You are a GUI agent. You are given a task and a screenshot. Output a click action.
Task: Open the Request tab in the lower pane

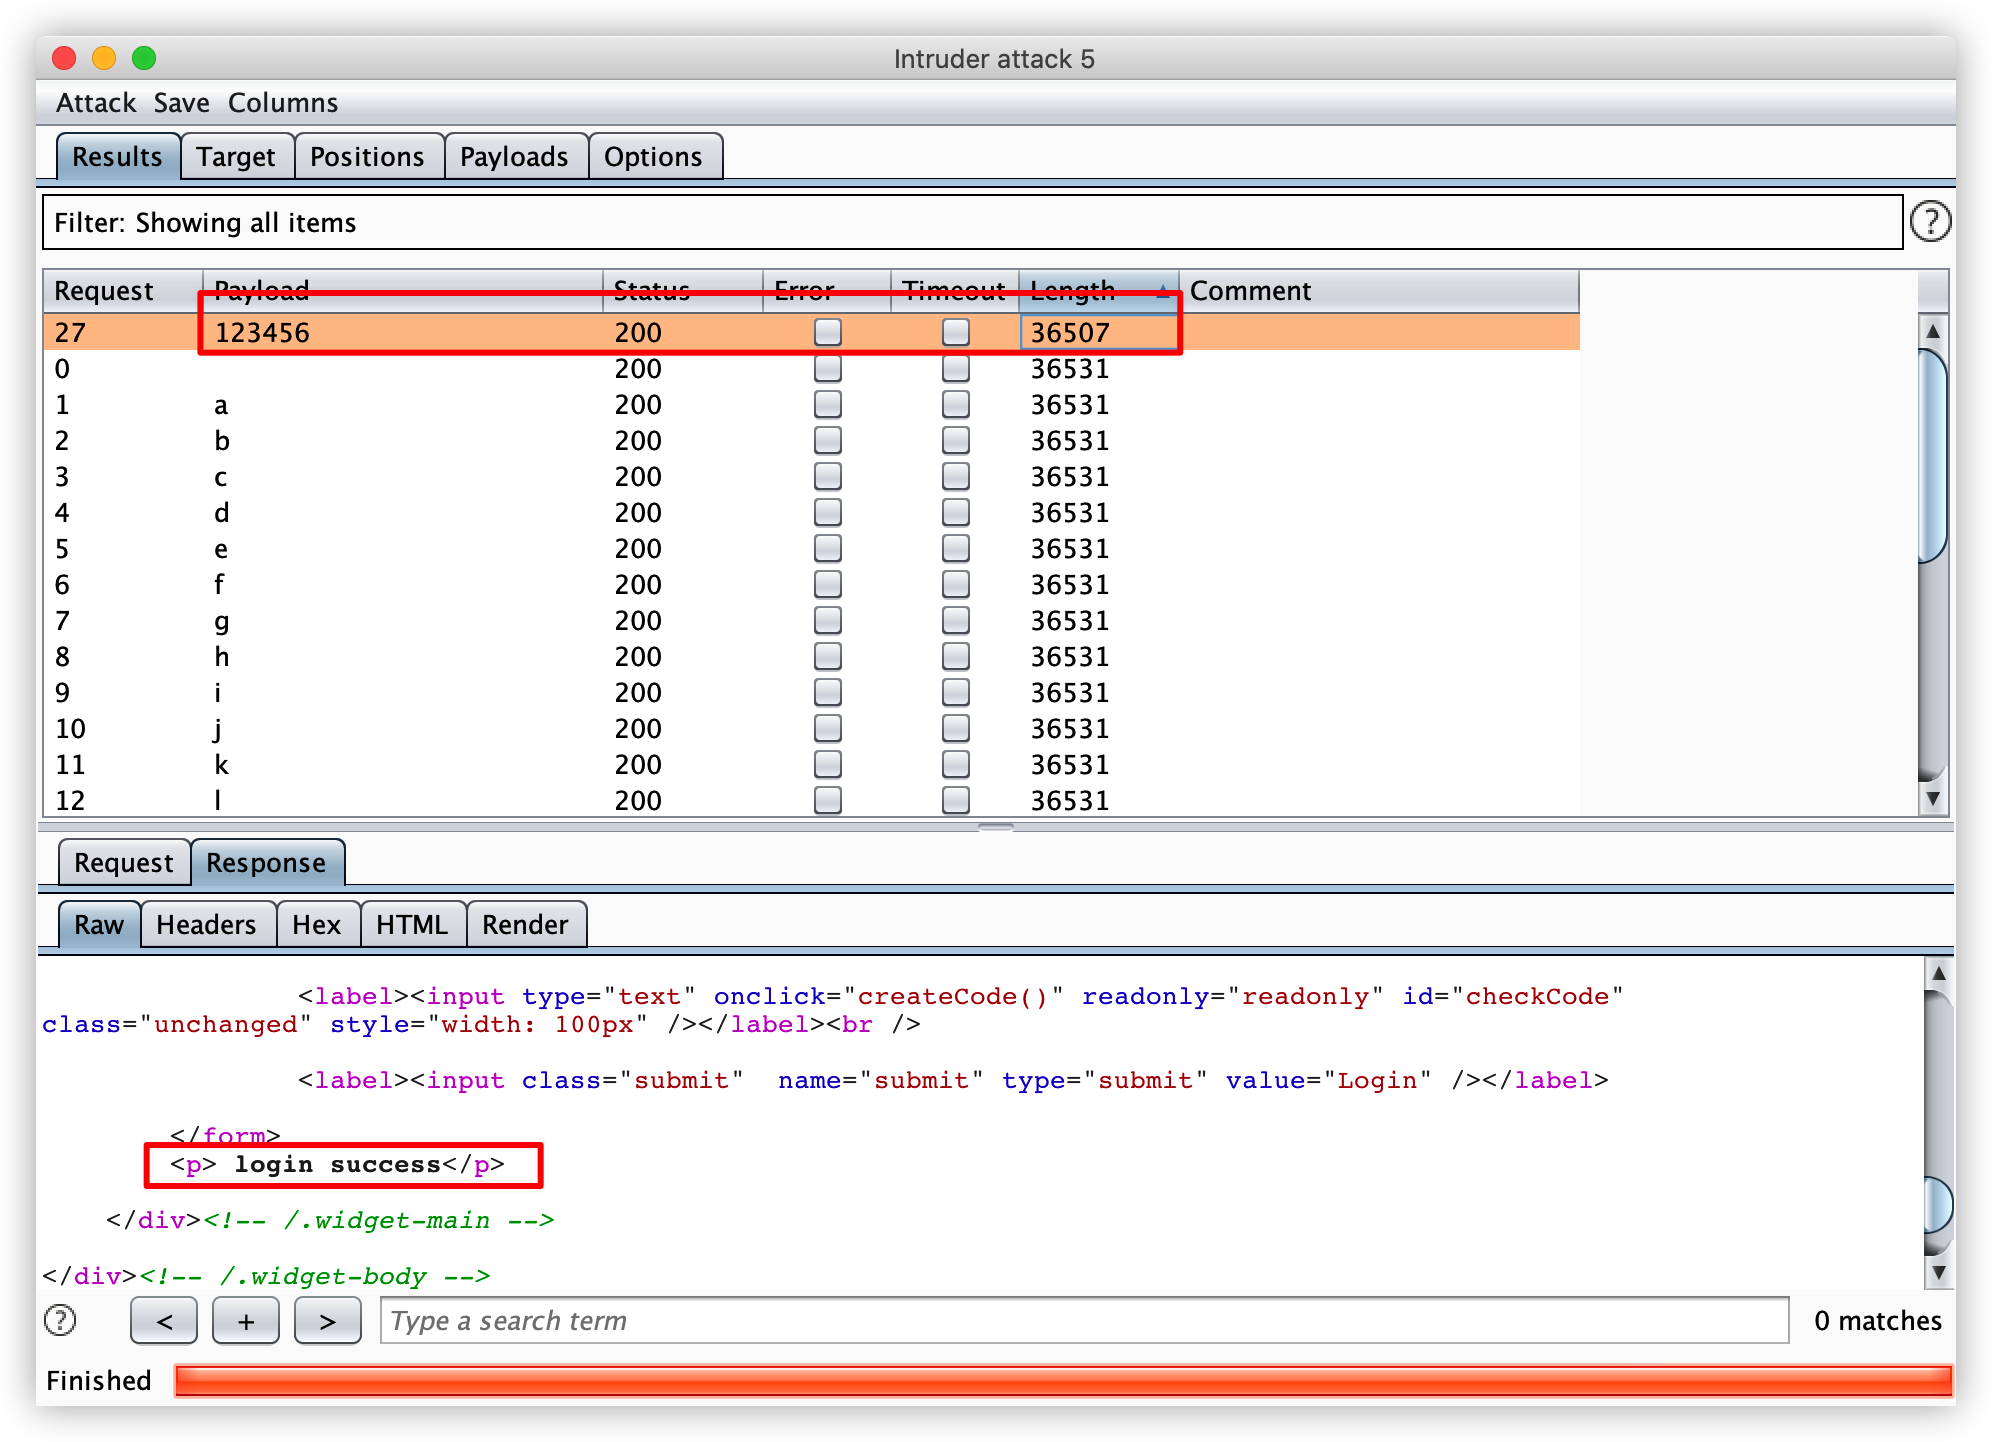point(123,863)
